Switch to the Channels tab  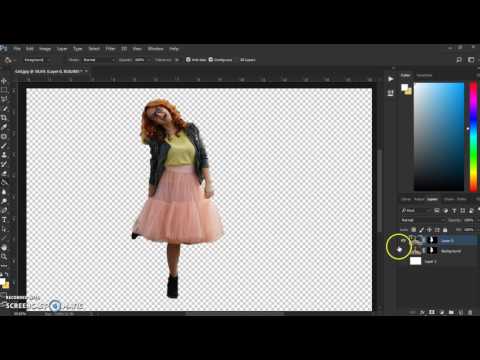(x=449, y=199)
